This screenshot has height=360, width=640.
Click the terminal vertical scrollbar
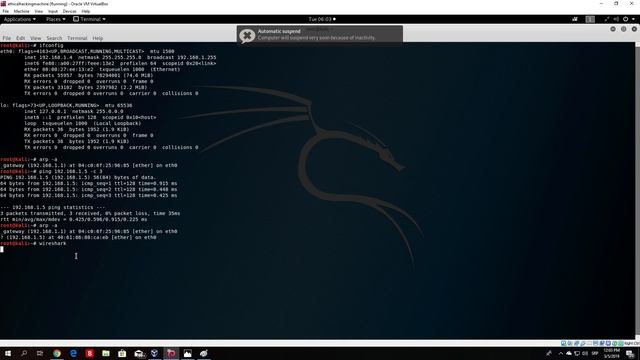point(637,190)
